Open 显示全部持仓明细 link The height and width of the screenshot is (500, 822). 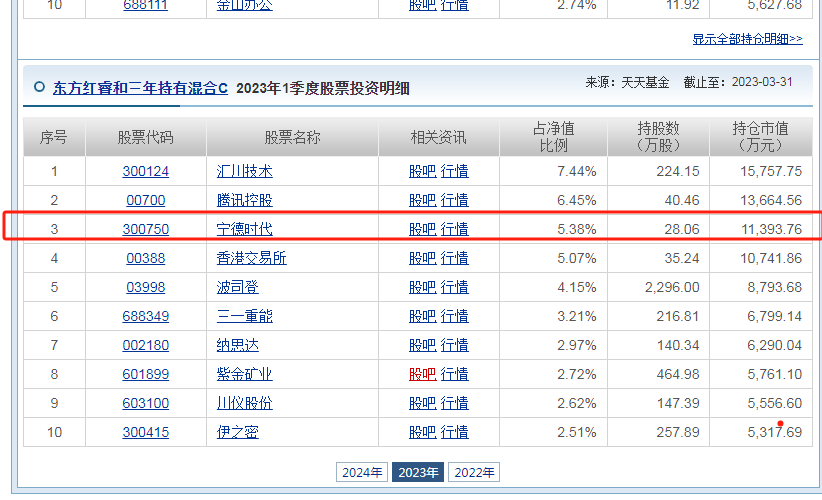[x=747, y=39]
